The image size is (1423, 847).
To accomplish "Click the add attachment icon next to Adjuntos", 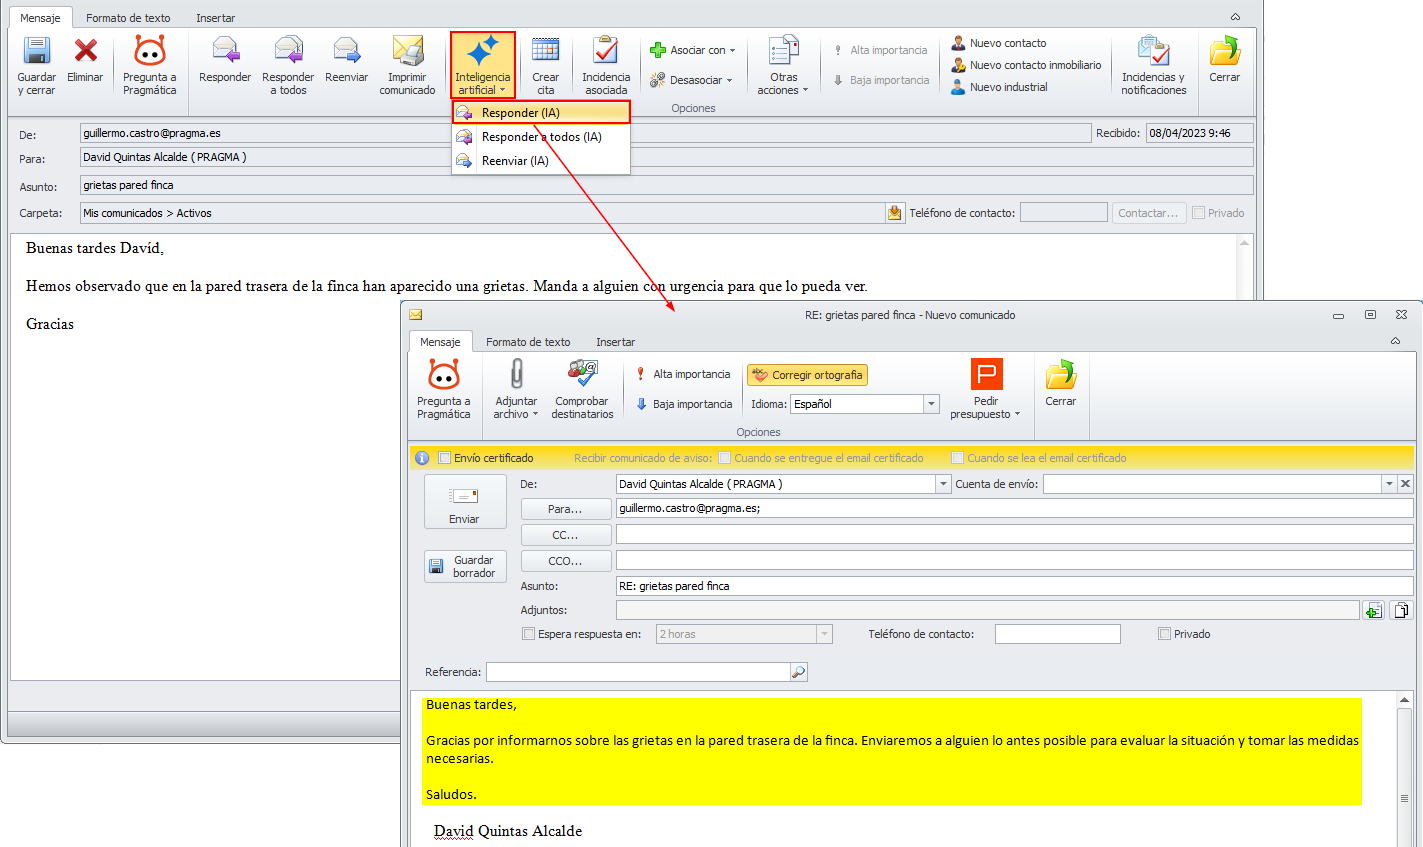I will 1374,610.
